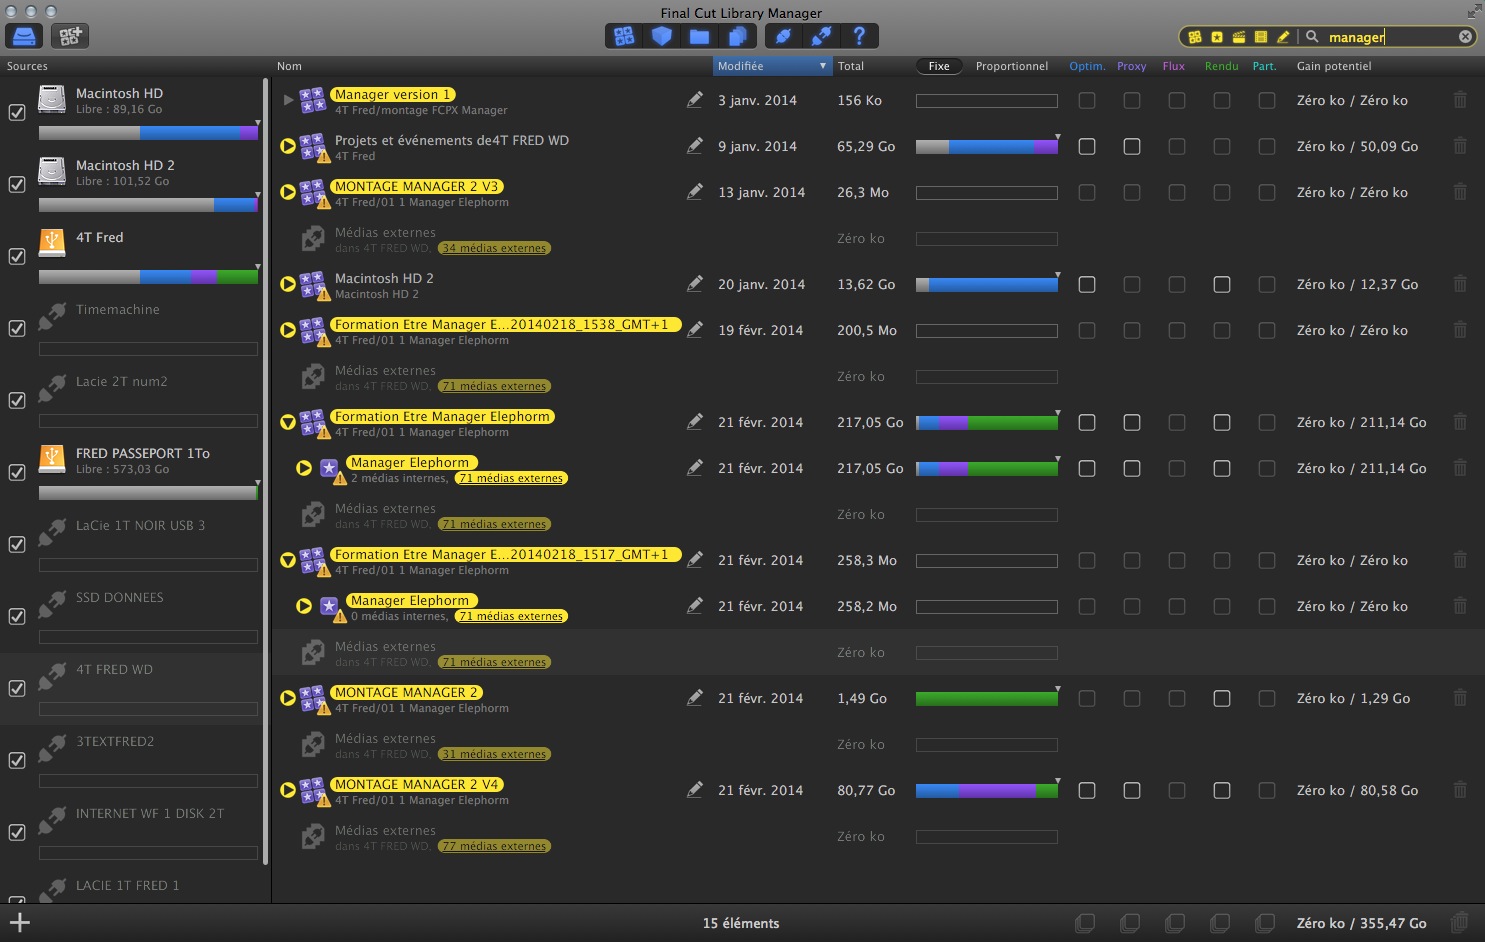Collapse Formation Etre Manager 20140218_1517 library
The height and width of the screenshot is (942, 1485).
click(x=288, y=560)
